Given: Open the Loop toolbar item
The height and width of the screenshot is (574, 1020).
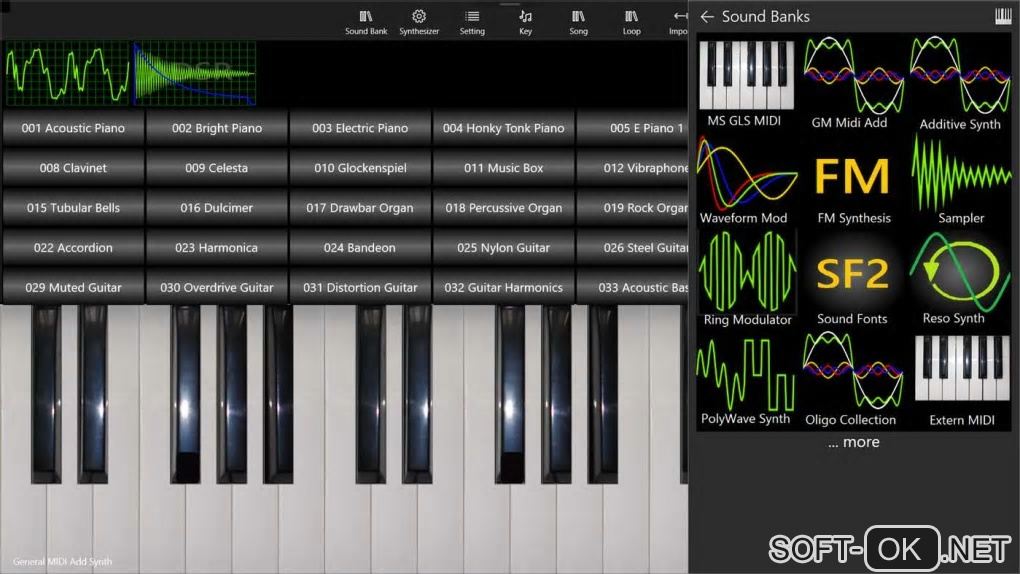Looking at the screenshot, I should pos(631,22).
